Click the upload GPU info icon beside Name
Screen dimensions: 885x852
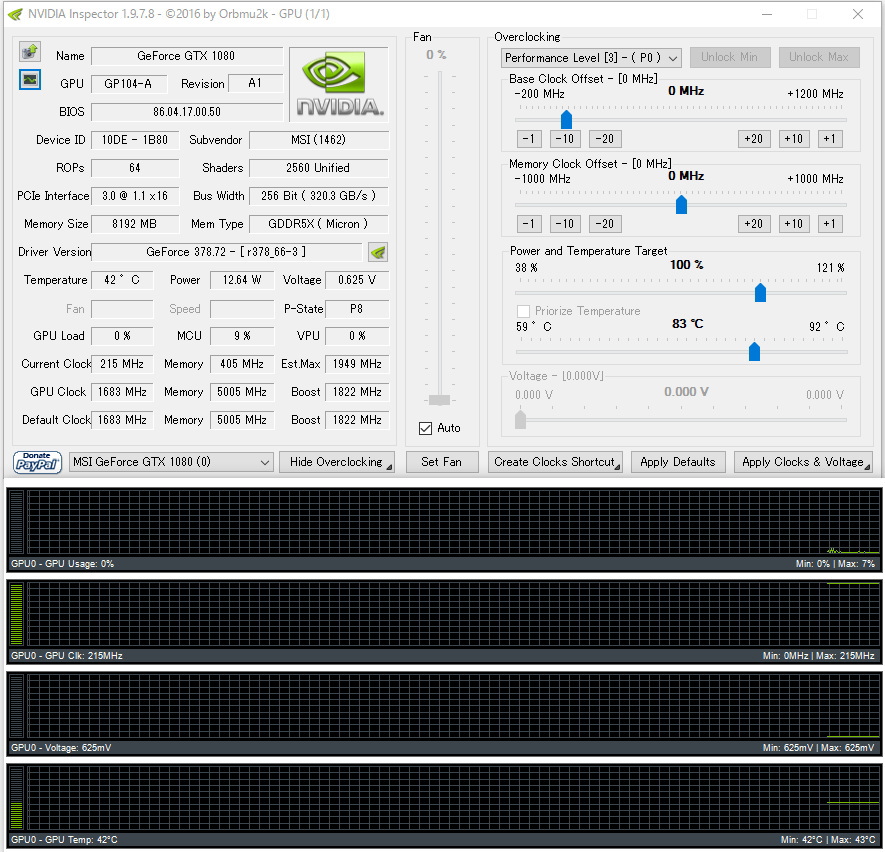pyautogui.click(x=30, y=52)
